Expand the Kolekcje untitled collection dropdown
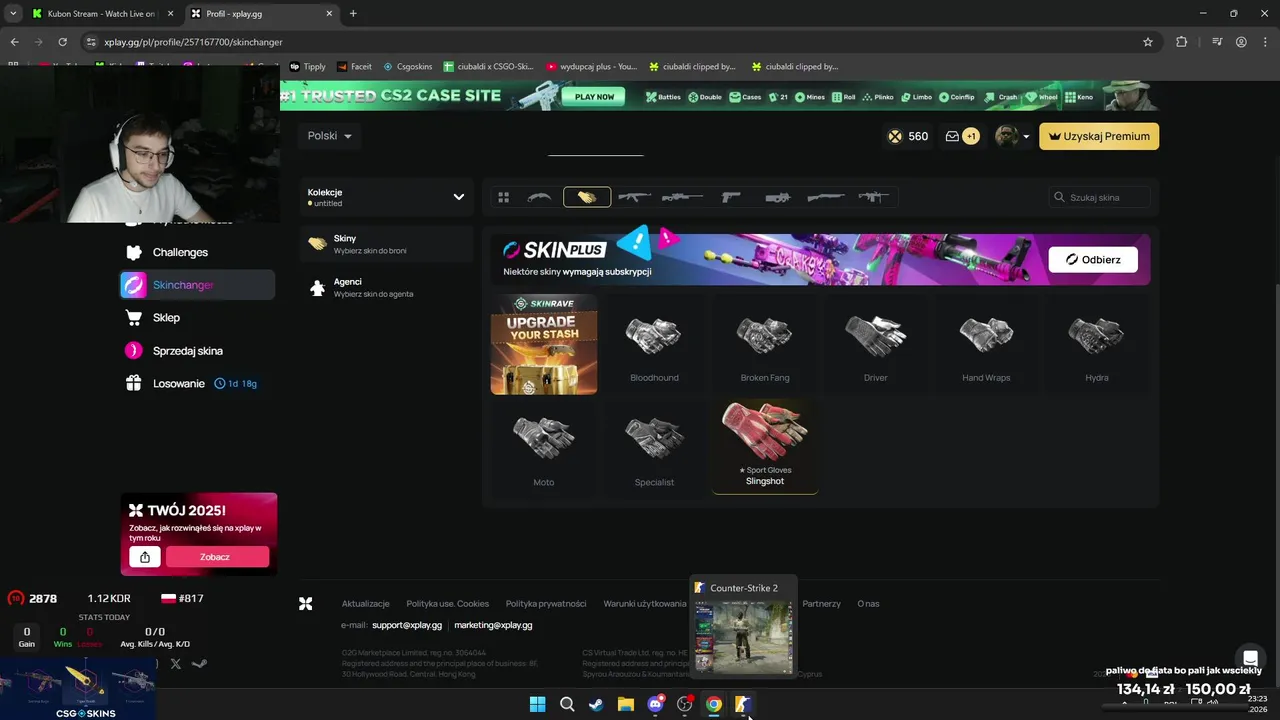The image size is (1280, 720). [x=386, y=197]
